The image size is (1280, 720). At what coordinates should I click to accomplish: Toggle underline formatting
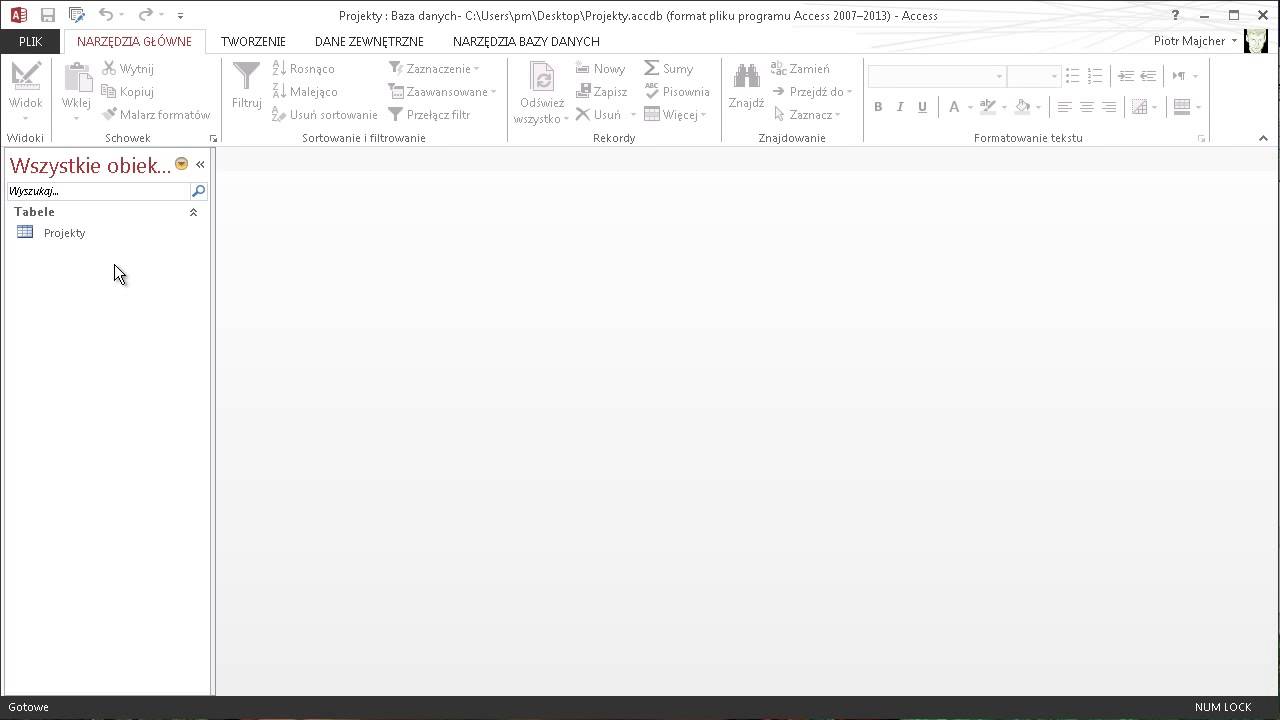(922, 107)
